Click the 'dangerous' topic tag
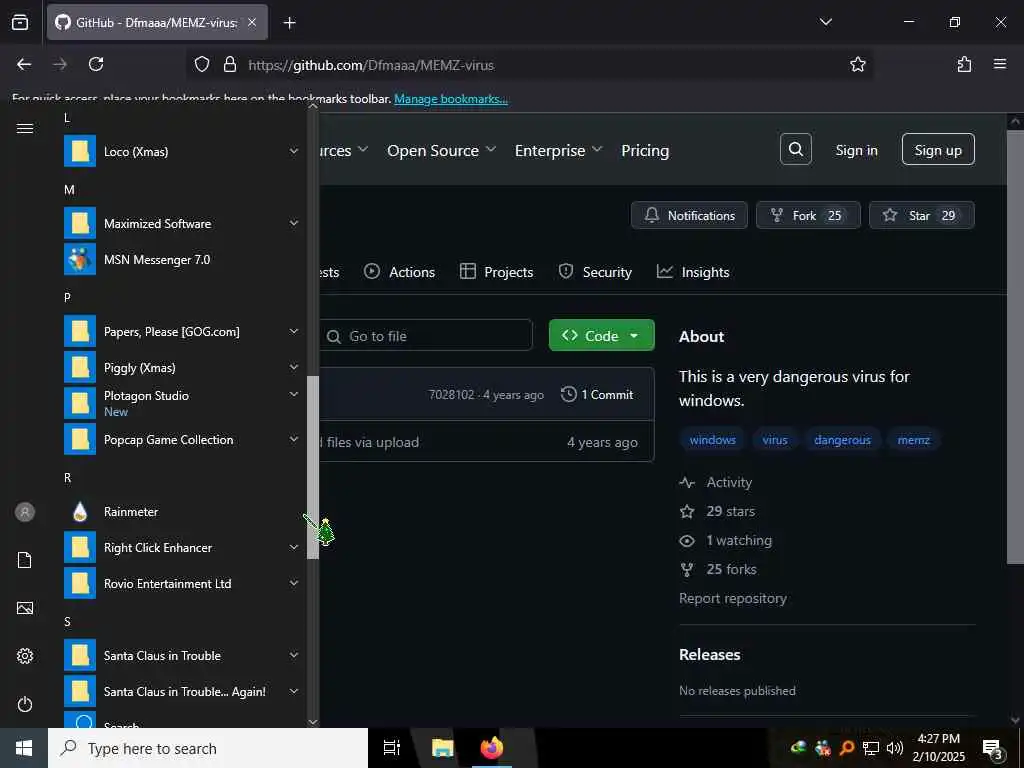Screen dimensions: 1024x768 click(x=842, y=440)
